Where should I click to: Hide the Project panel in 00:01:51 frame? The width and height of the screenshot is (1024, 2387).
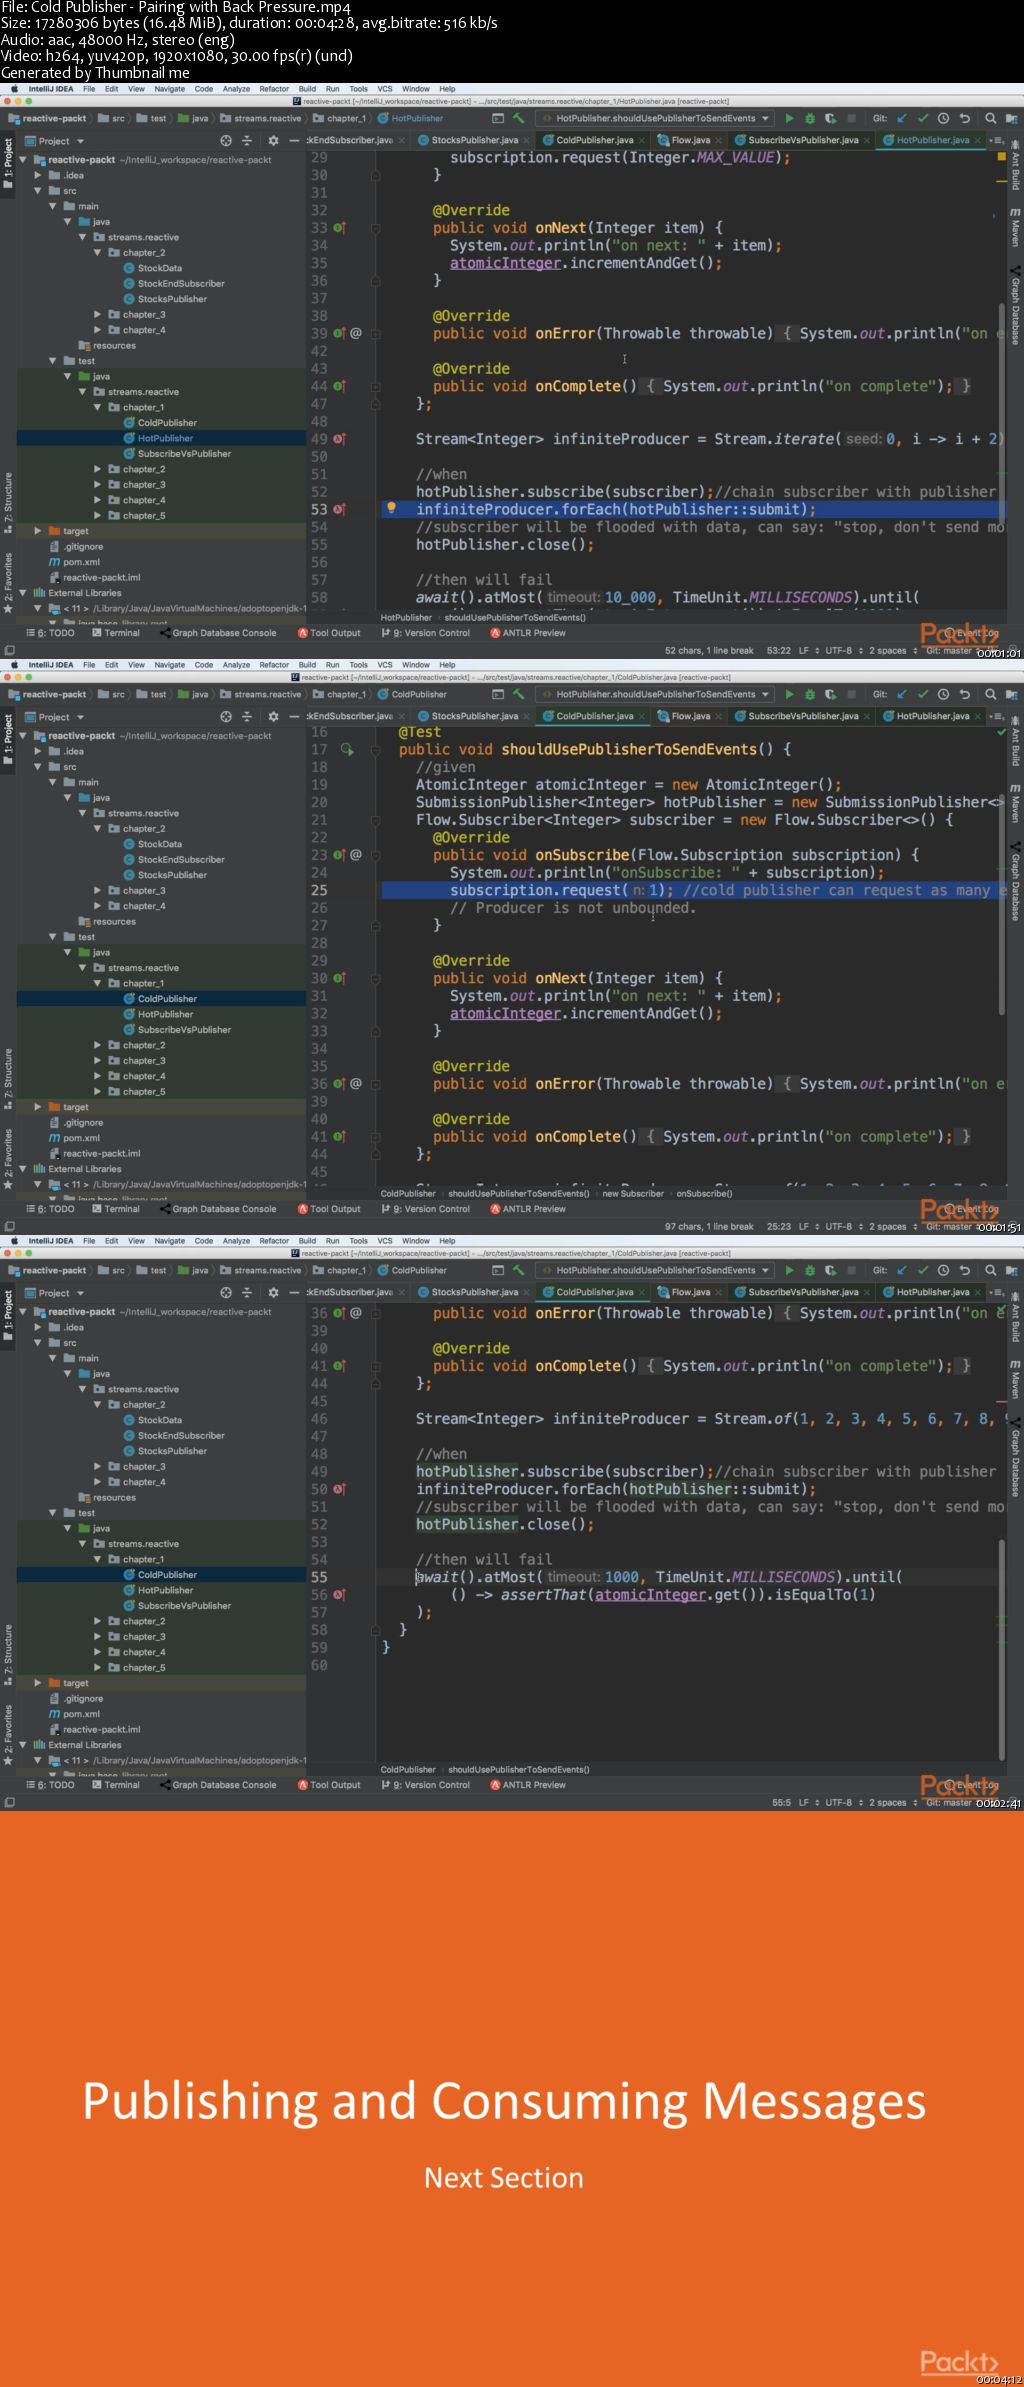click(x=294, y=717)
